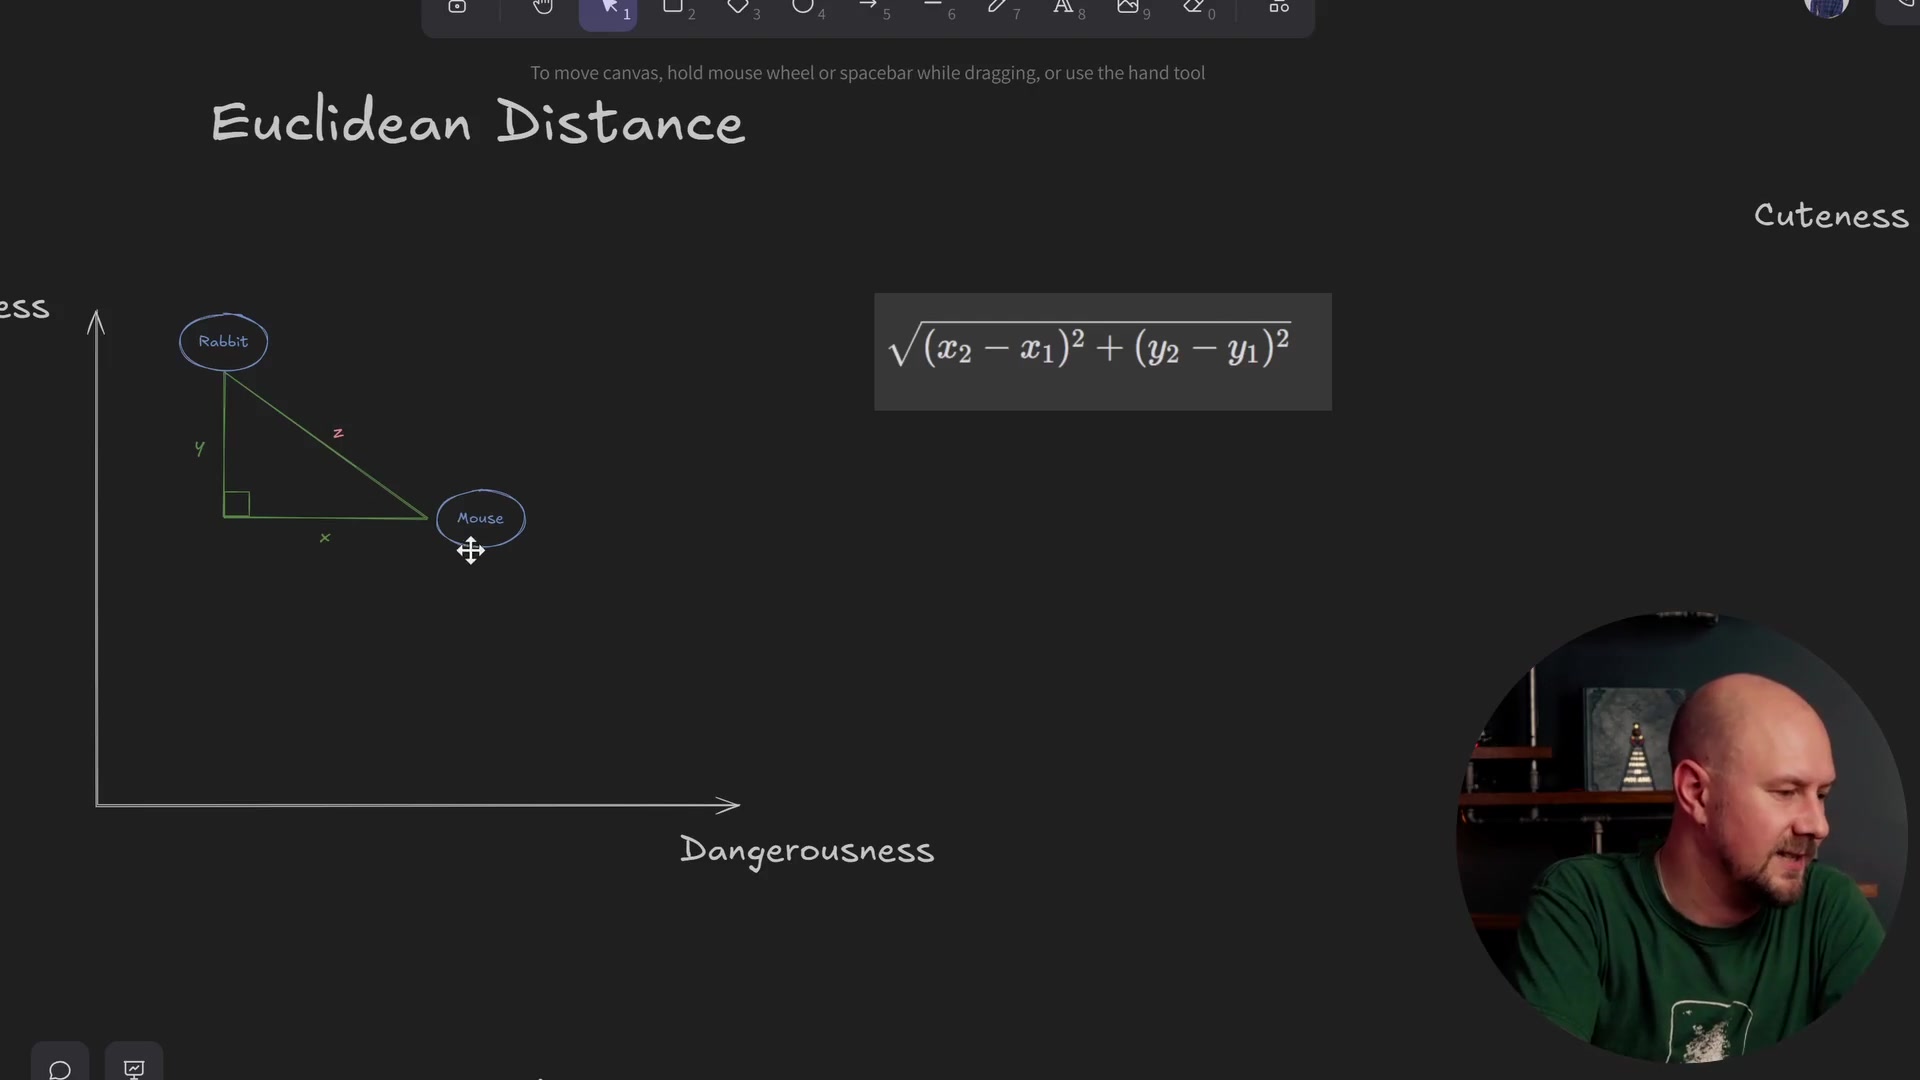This screenshot has height=1080, width=1920.
Task: Click the Euclidean distance formula image
Action: tap(1100, 350)
